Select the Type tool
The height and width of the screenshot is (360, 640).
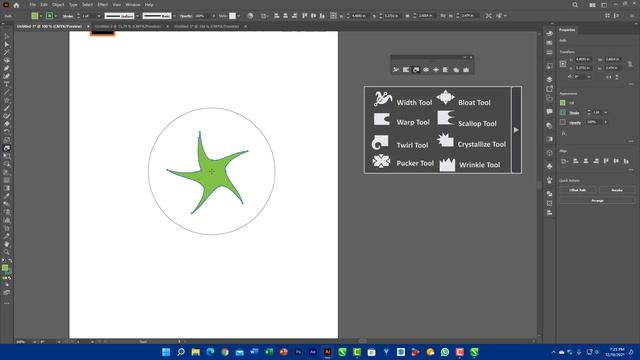click(7, 84)
